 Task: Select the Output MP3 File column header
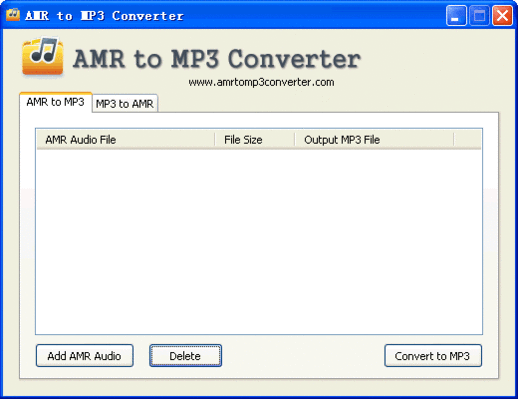374,140
